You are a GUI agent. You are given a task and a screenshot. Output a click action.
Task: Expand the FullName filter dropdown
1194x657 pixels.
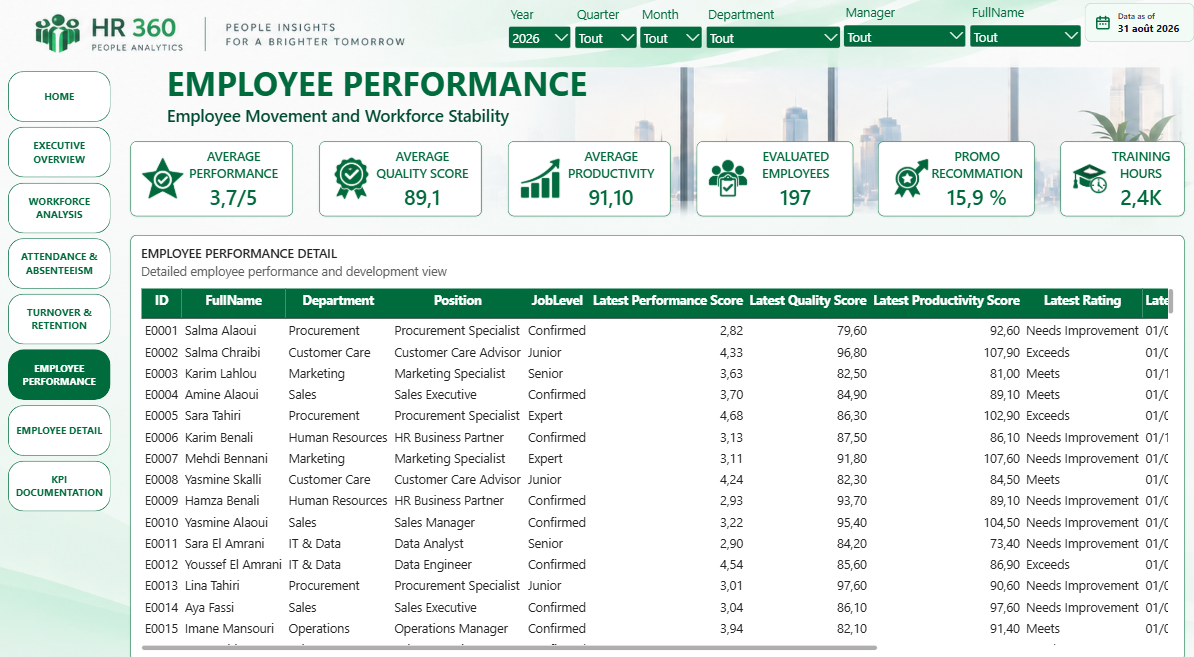coord(1025,37)
